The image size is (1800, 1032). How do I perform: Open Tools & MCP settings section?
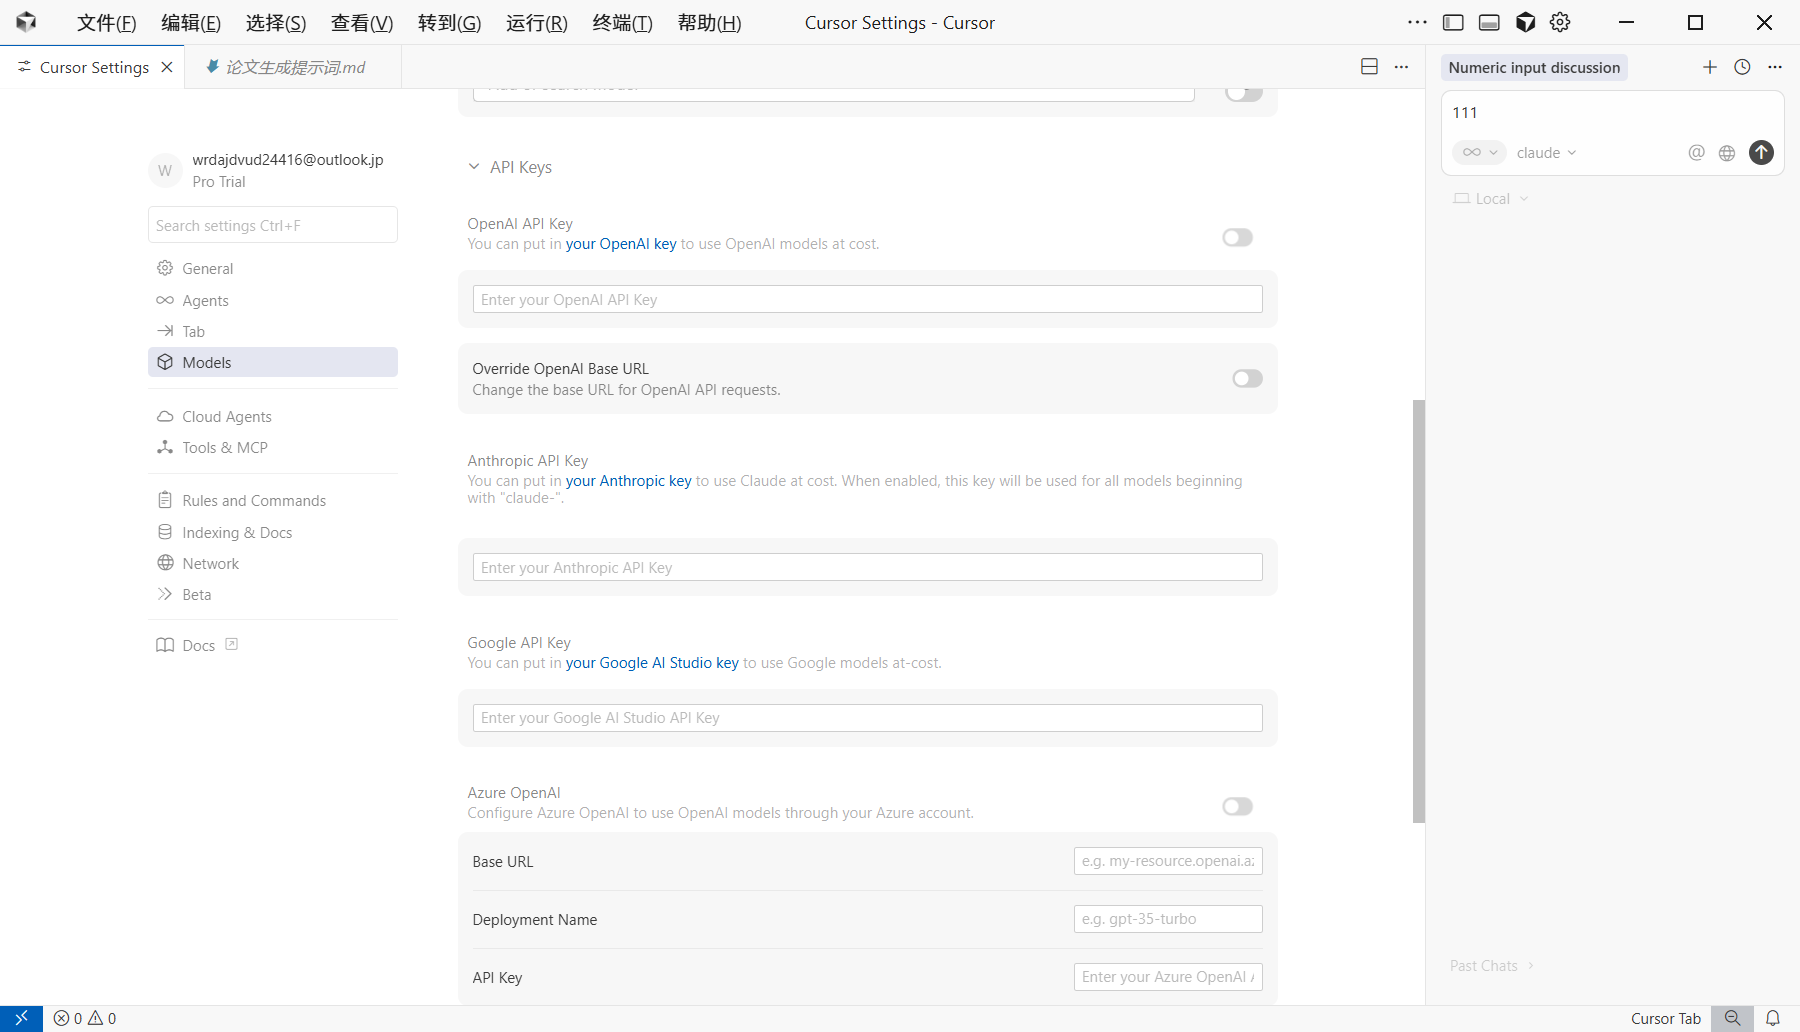click(x=273, y=447)
